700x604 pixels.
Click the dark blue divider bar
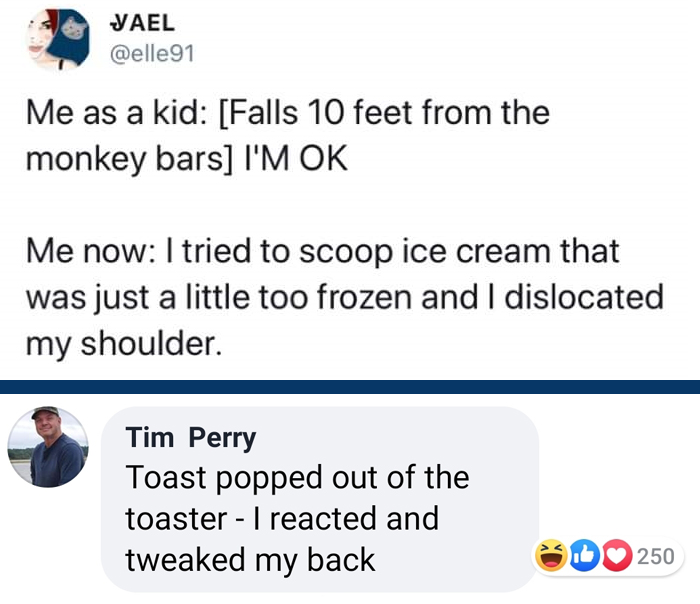350,387
